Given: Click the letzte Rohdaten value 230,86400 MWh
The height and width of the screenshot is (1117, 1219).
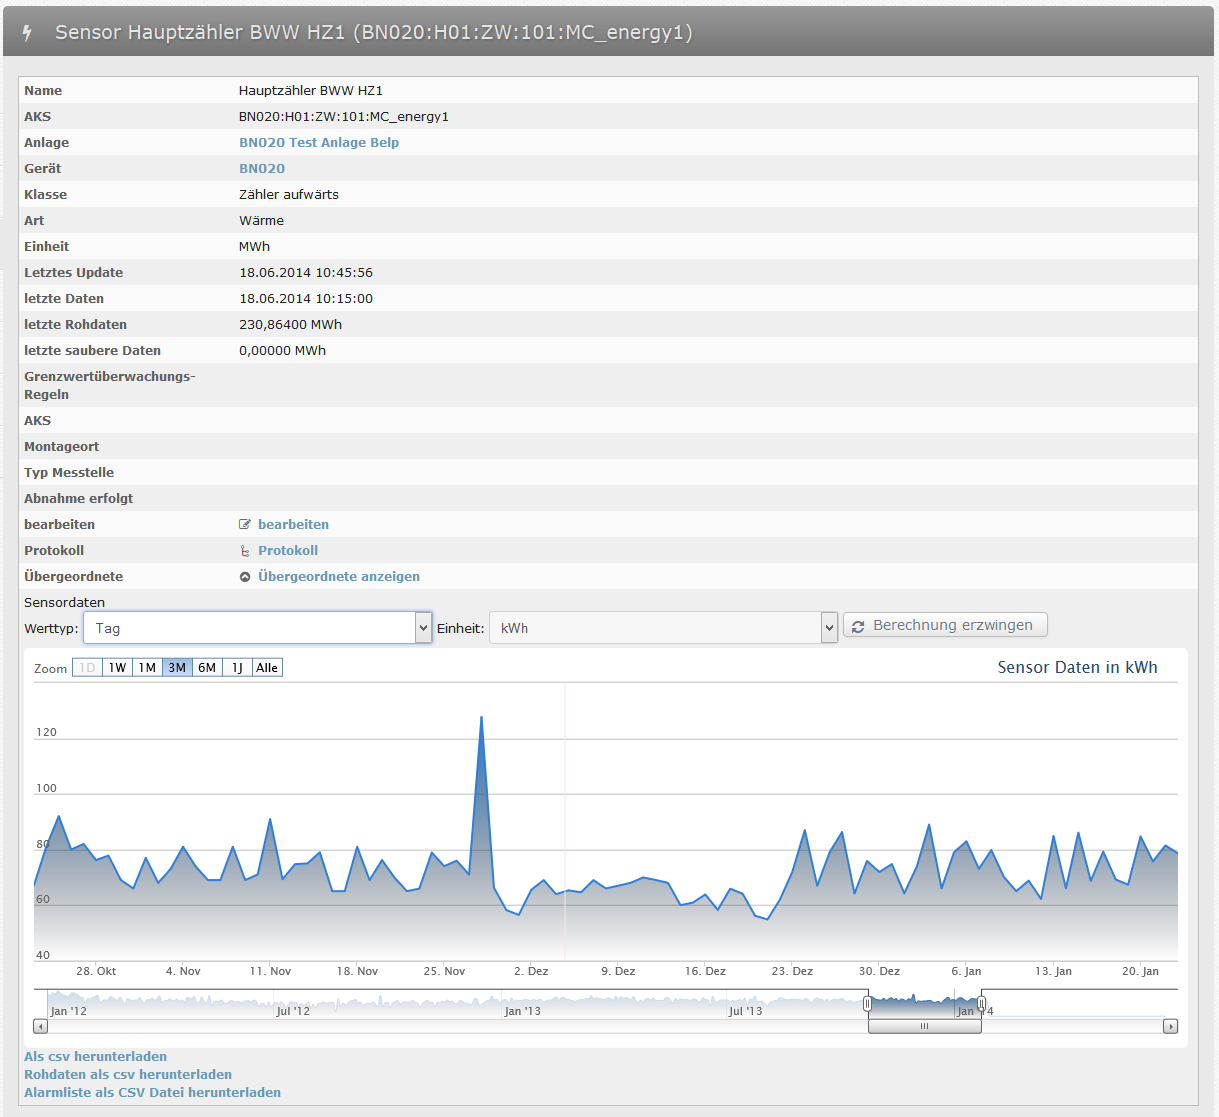Looking at the screenshot, I should pyautogui.click(x=290, y=324).
